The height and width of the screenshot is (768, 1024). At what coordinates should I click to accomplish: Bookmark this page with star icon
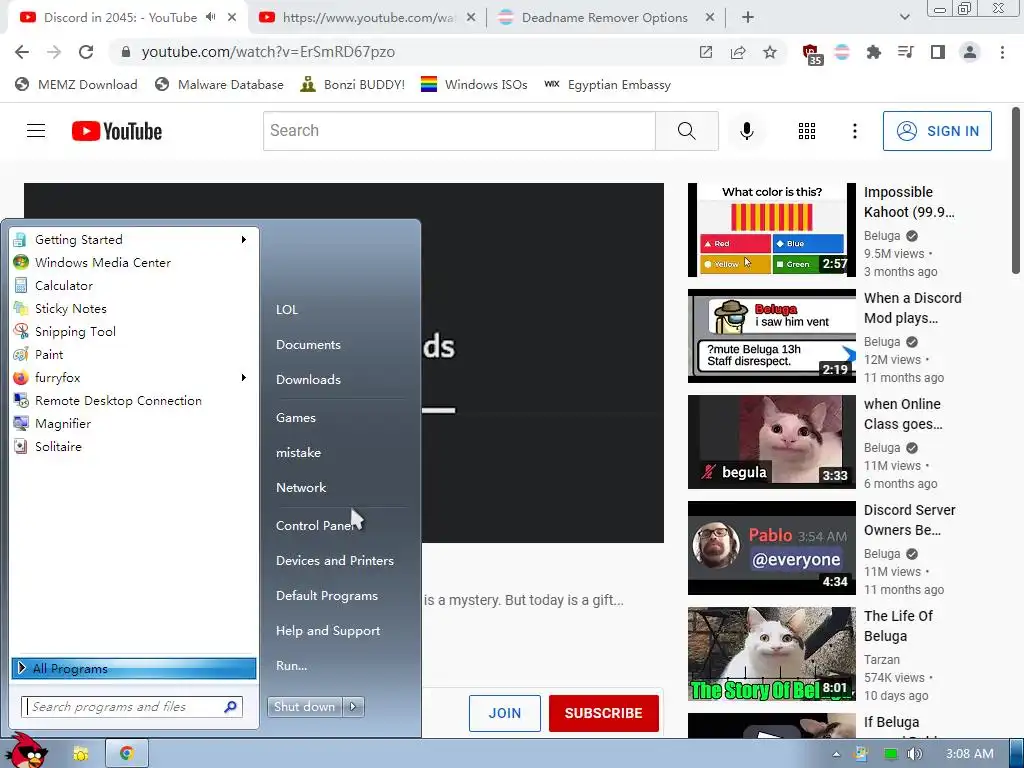click(x=770, y=52)
